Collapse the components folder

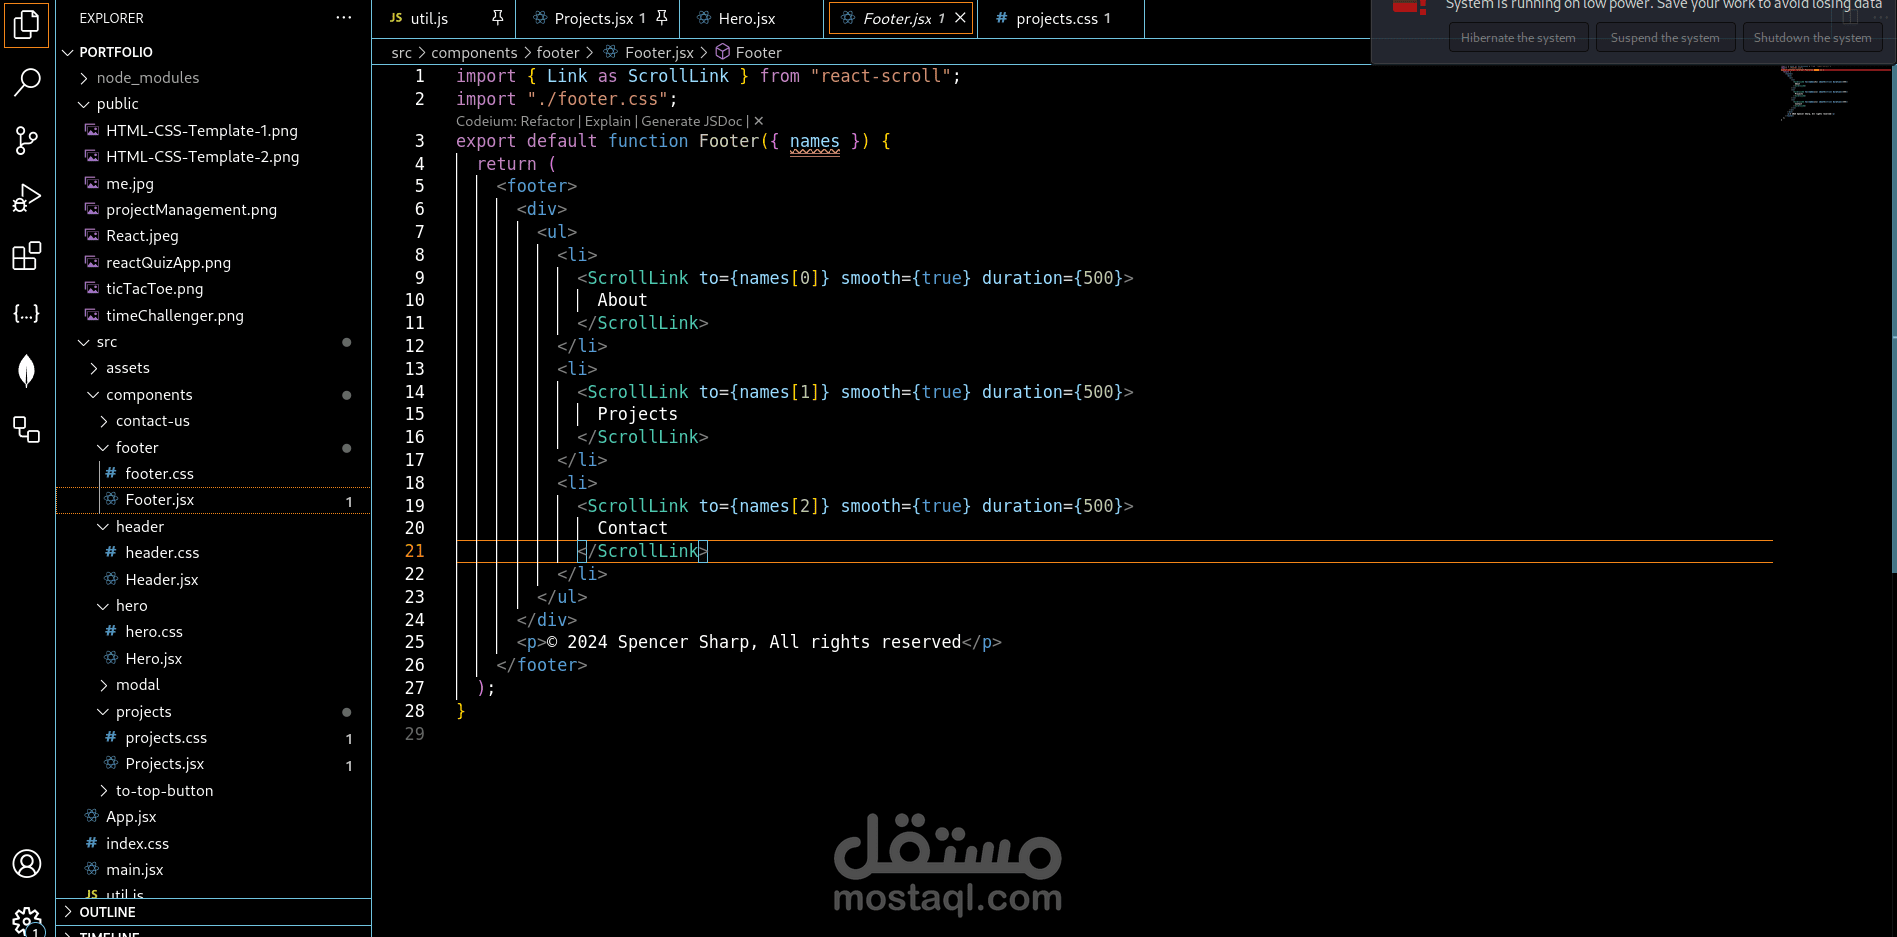213,395
